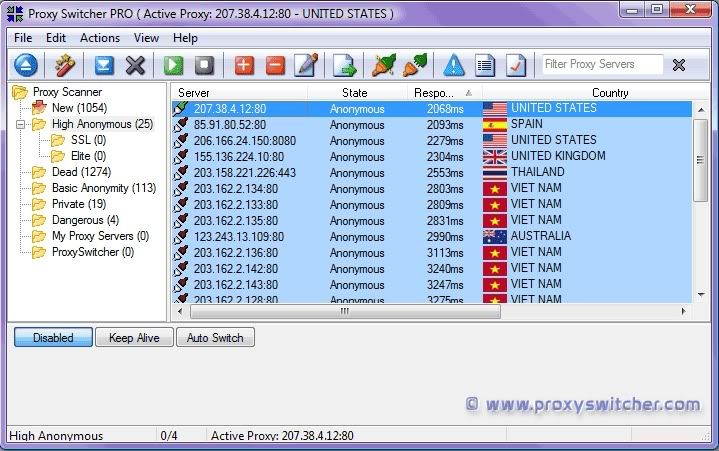Select the Private (19) folder

(79, 204)
